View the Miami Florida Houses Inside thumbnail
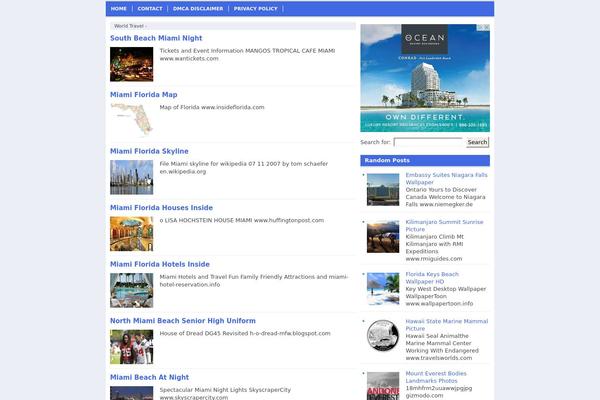The height and width of the screenshot is (400, 600). (x=132, y=234)
